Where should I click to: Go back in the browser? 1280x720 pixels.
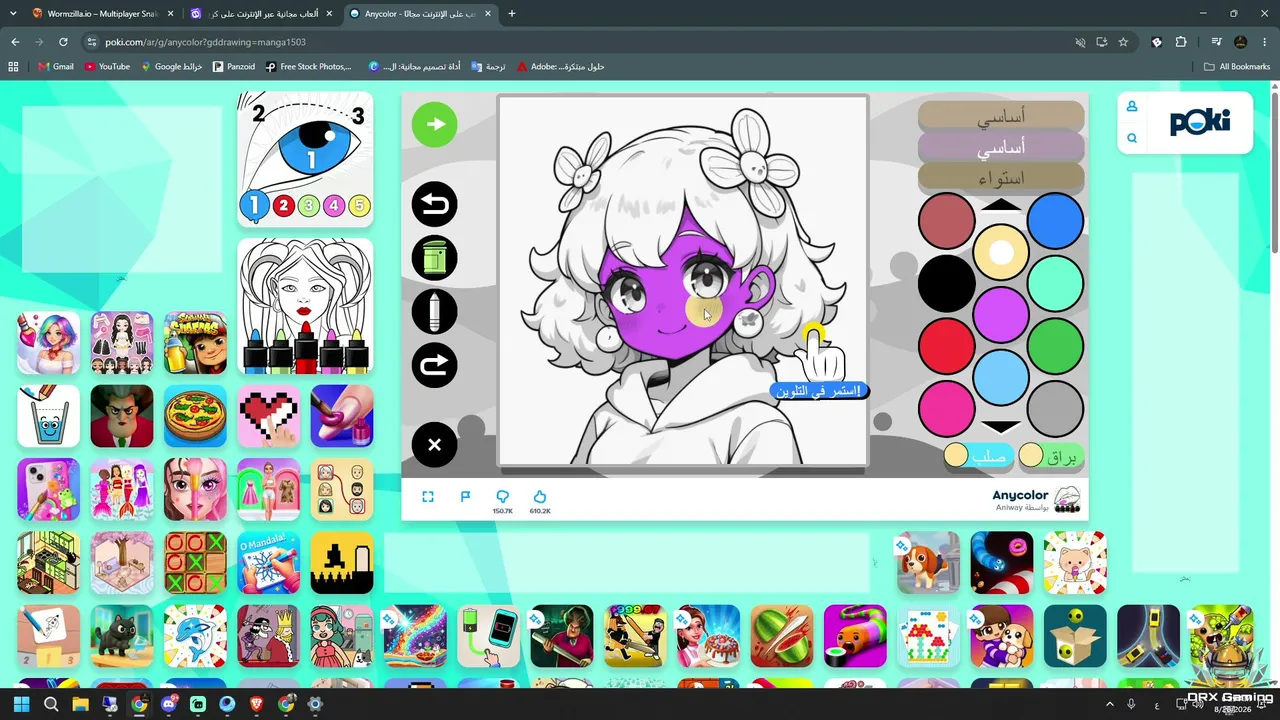15,42
